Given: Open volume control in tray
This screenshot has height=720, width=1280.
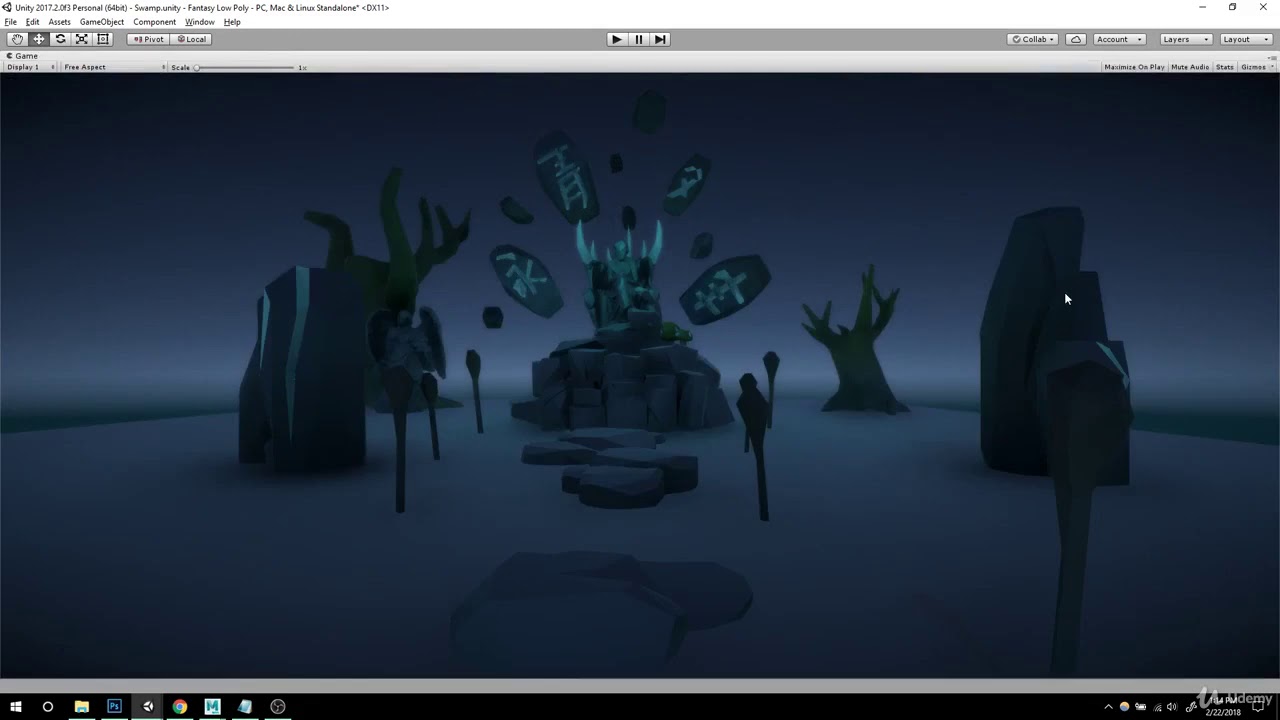Looking at the screenshot, I should point(1172,707).
